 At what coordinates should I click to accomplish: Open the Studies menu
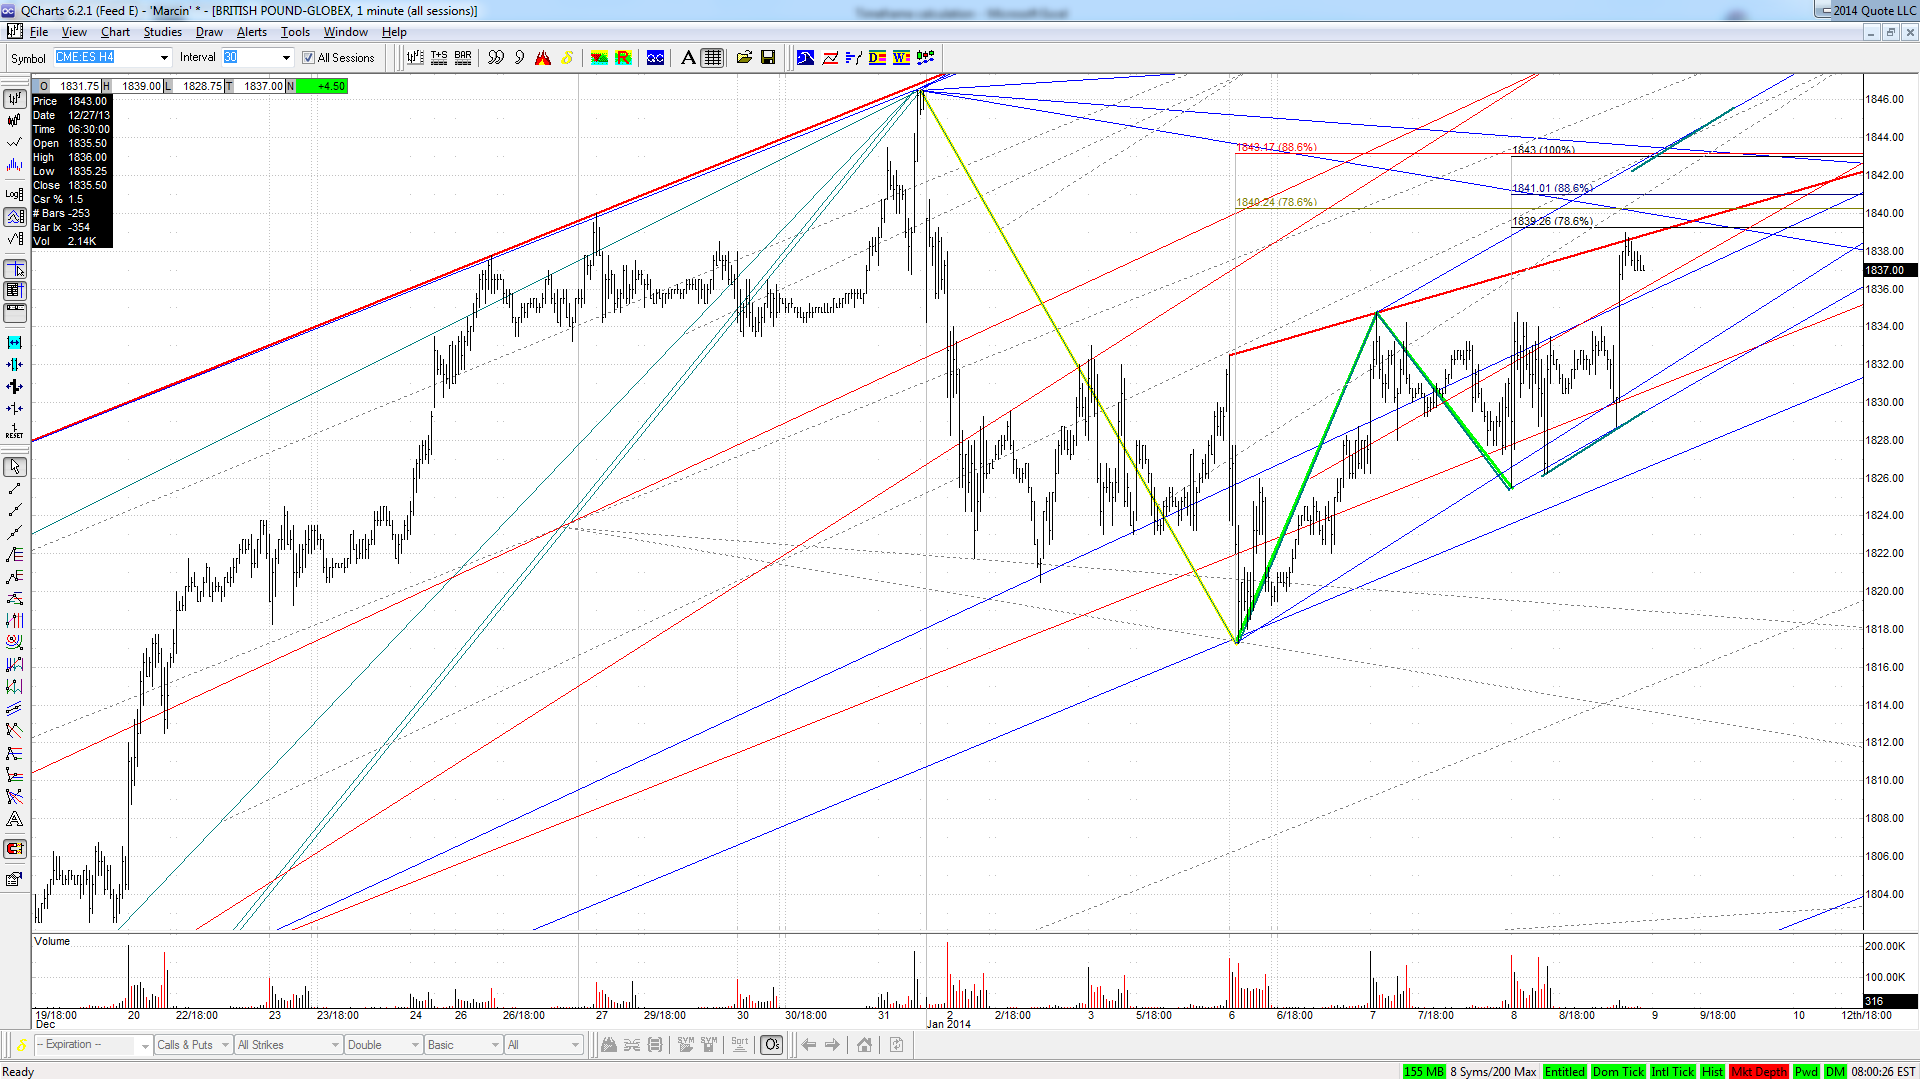[162, 32]
